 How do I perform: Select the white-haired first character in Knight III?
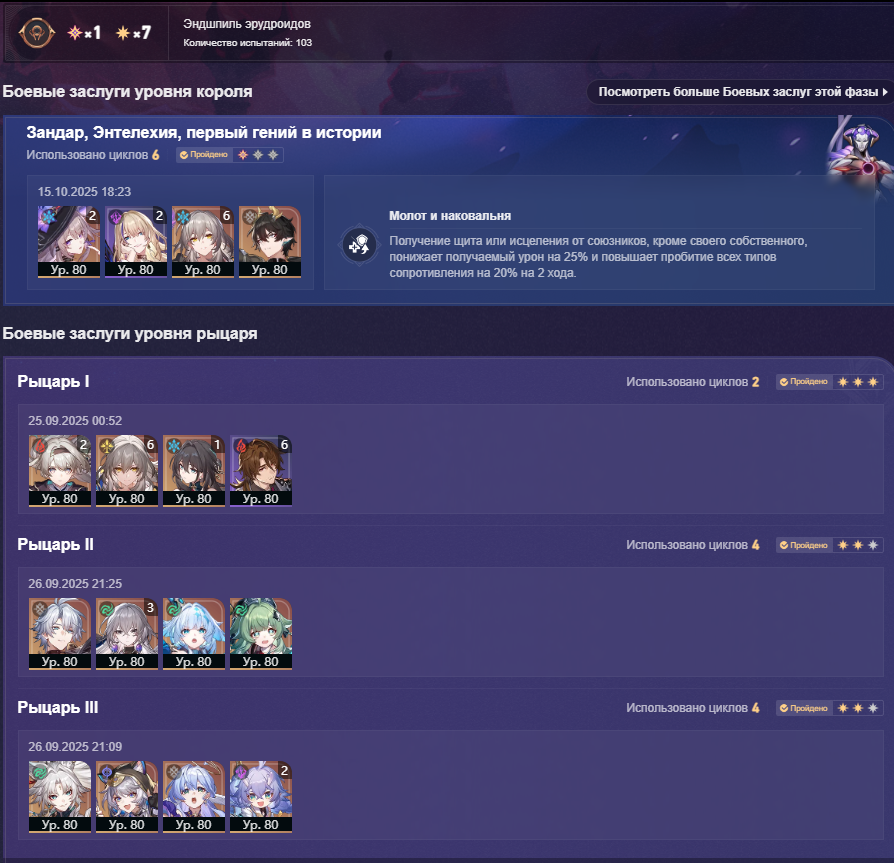60,796
